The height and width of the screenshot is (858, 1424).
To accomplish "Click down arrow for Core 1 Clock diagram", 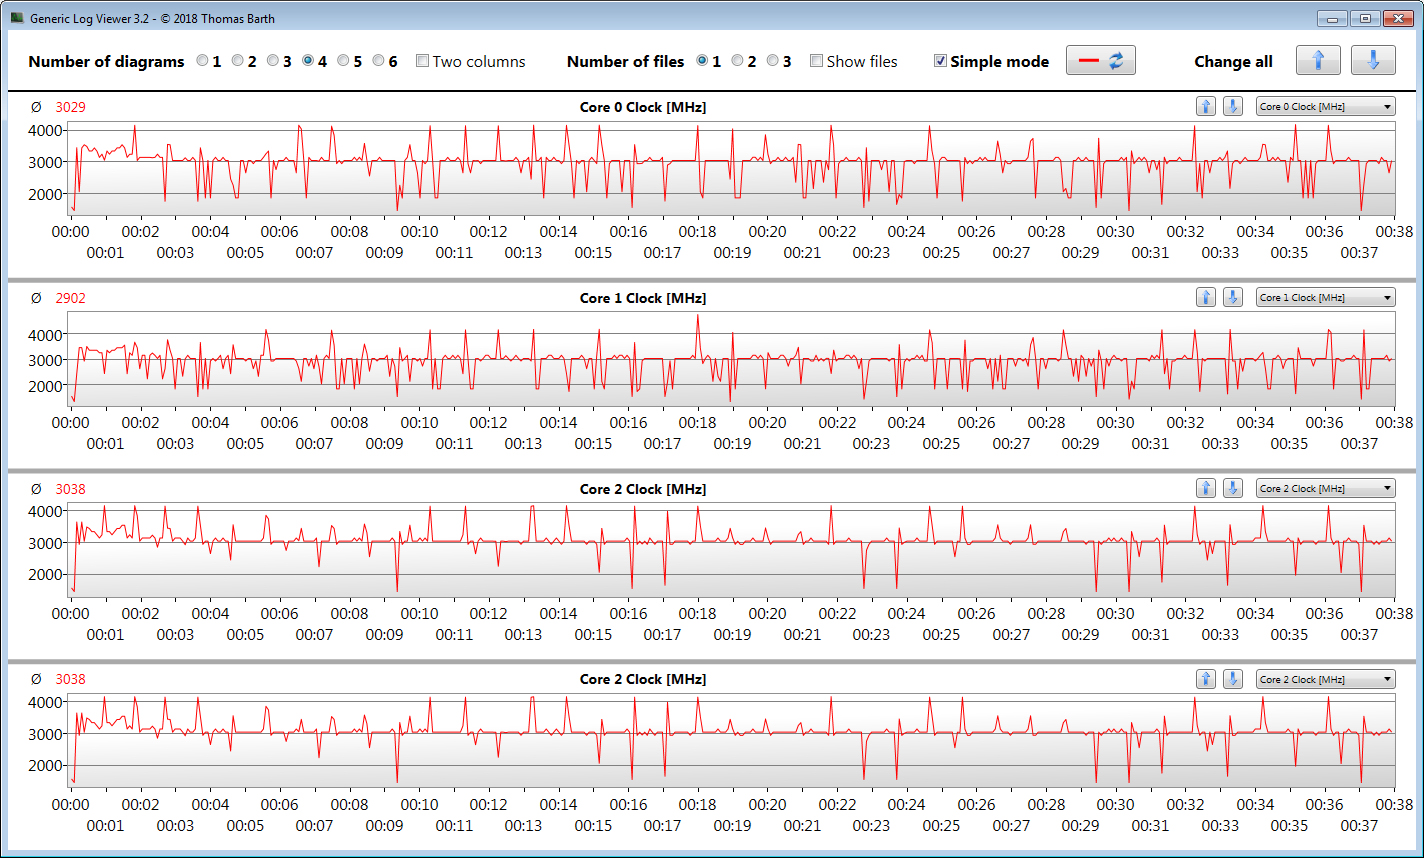I will point(1233,297).
